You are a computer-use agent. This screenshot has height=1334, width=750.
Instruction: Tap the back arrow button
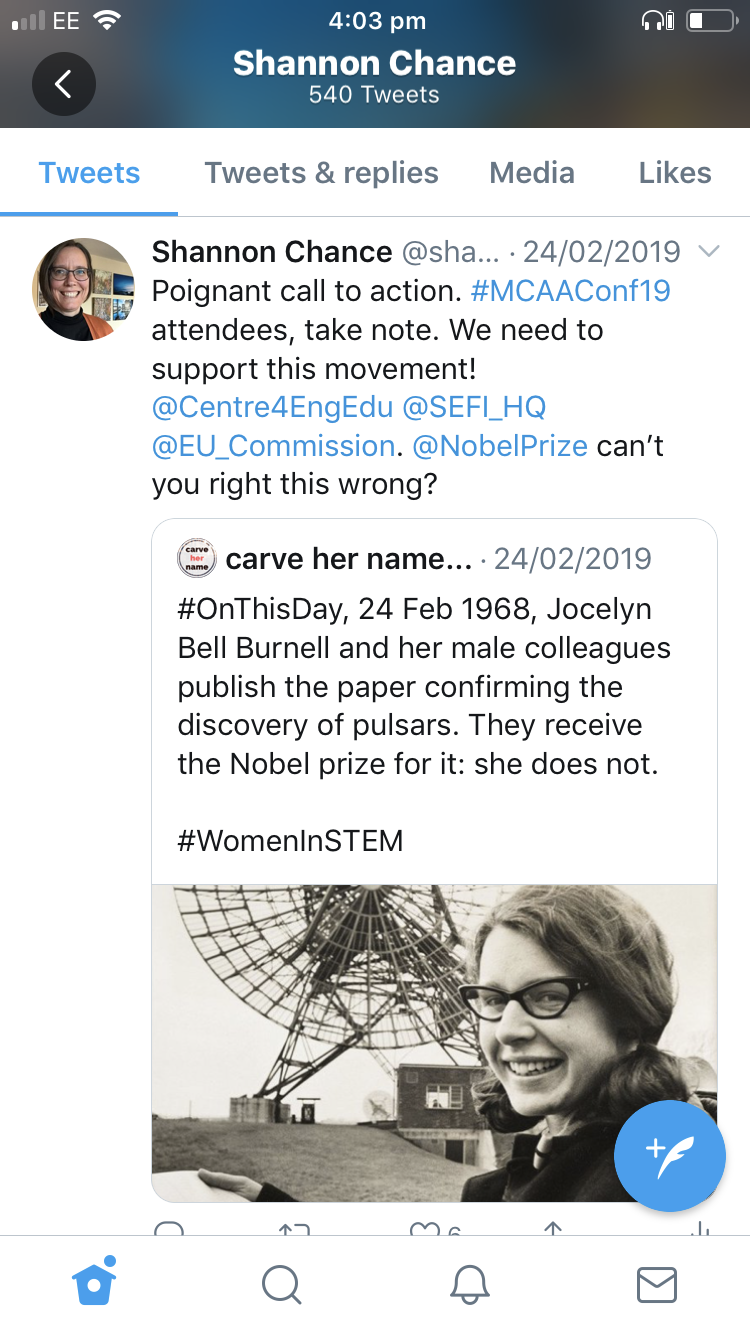pos(63,84)
